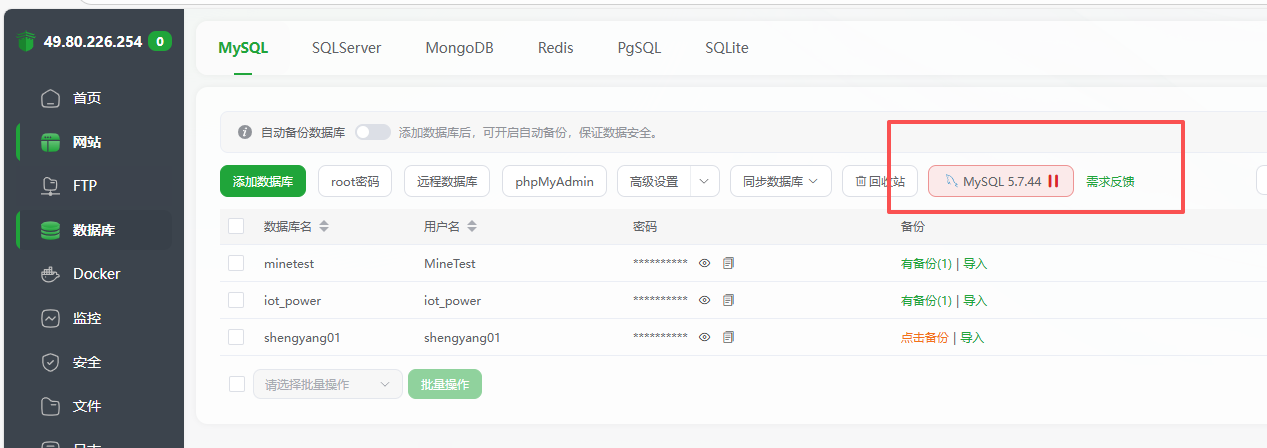The image size is (1267, 448).
Task: Click the 首页 home icon in sidebar
Action: [50, 98]
